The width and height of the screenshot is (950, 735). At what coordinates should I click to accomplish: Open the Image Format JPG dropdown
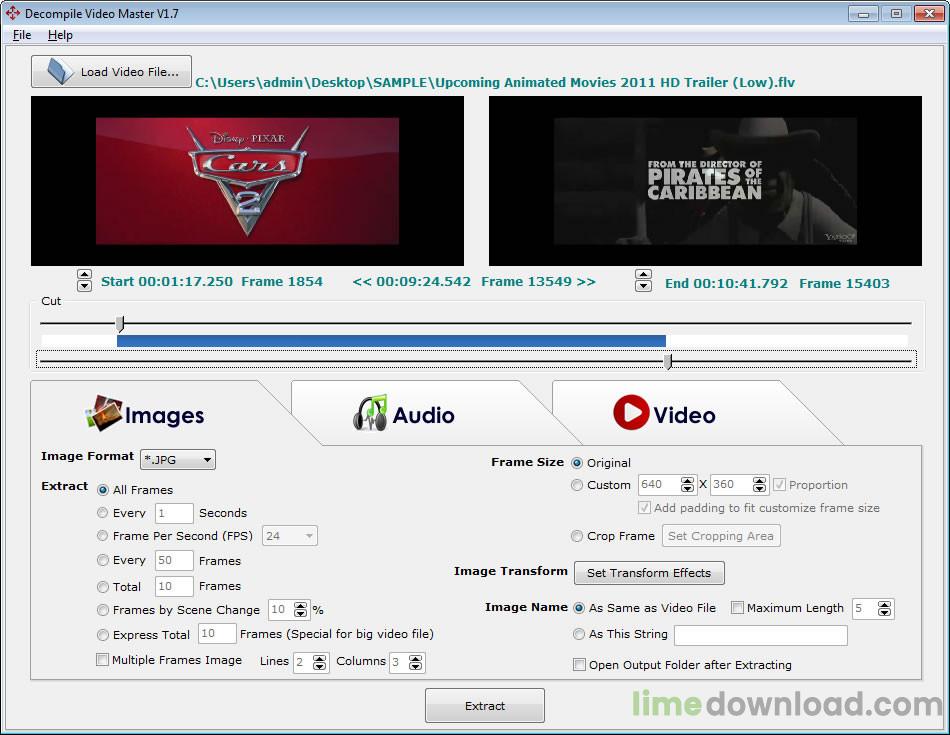click(178, 460)
